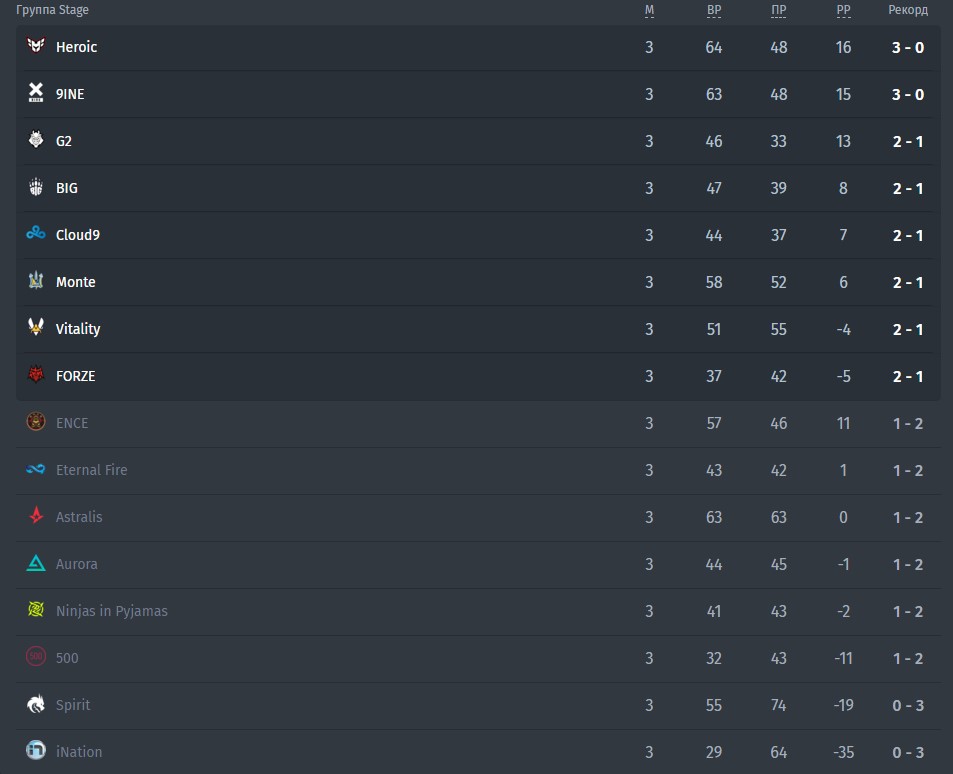Screen dimensions: 953x774
Task: Click the ВР column header
Action: coord(714,10)
